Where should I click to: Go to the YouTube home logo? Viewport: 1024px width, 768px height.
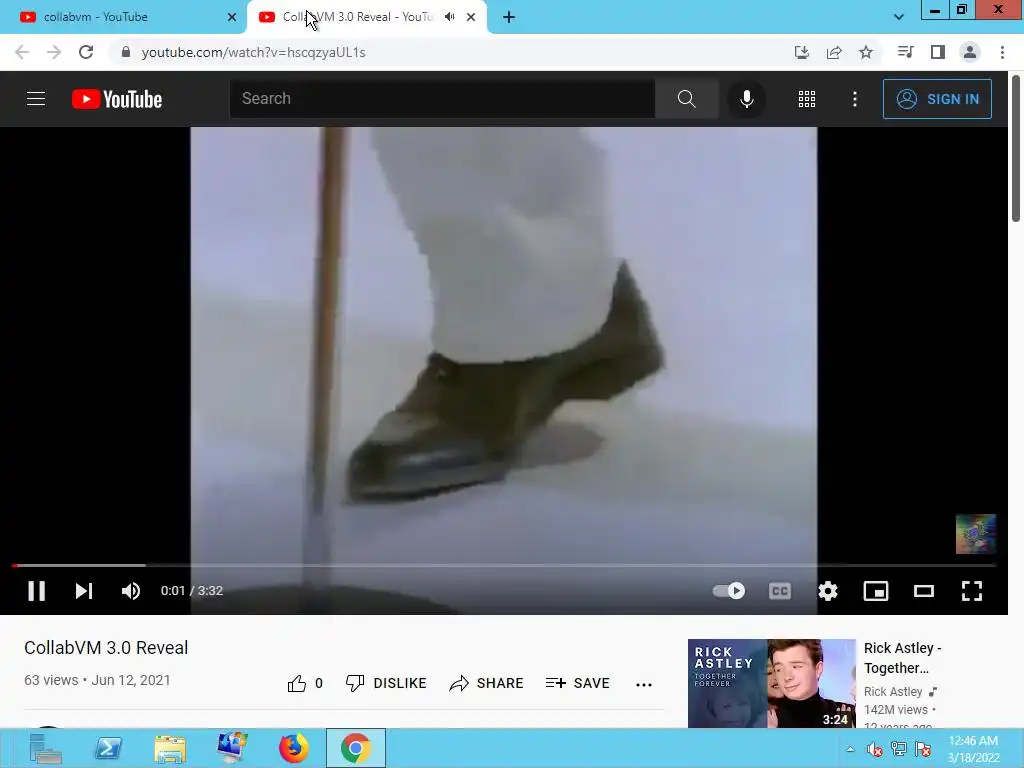(x=117, y=99)
